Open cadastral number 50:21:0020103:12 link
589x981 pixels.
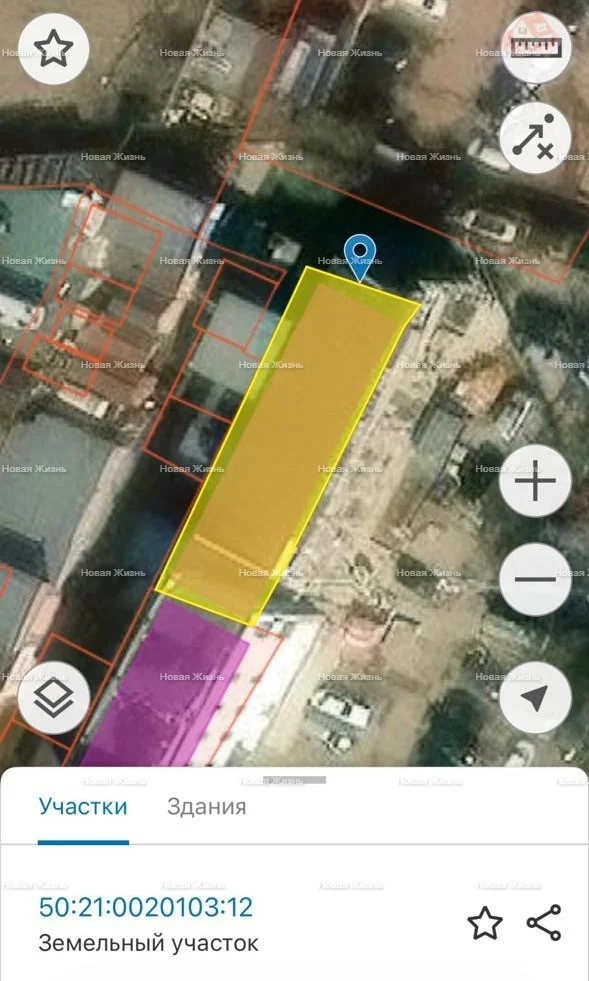pos(146,907)
